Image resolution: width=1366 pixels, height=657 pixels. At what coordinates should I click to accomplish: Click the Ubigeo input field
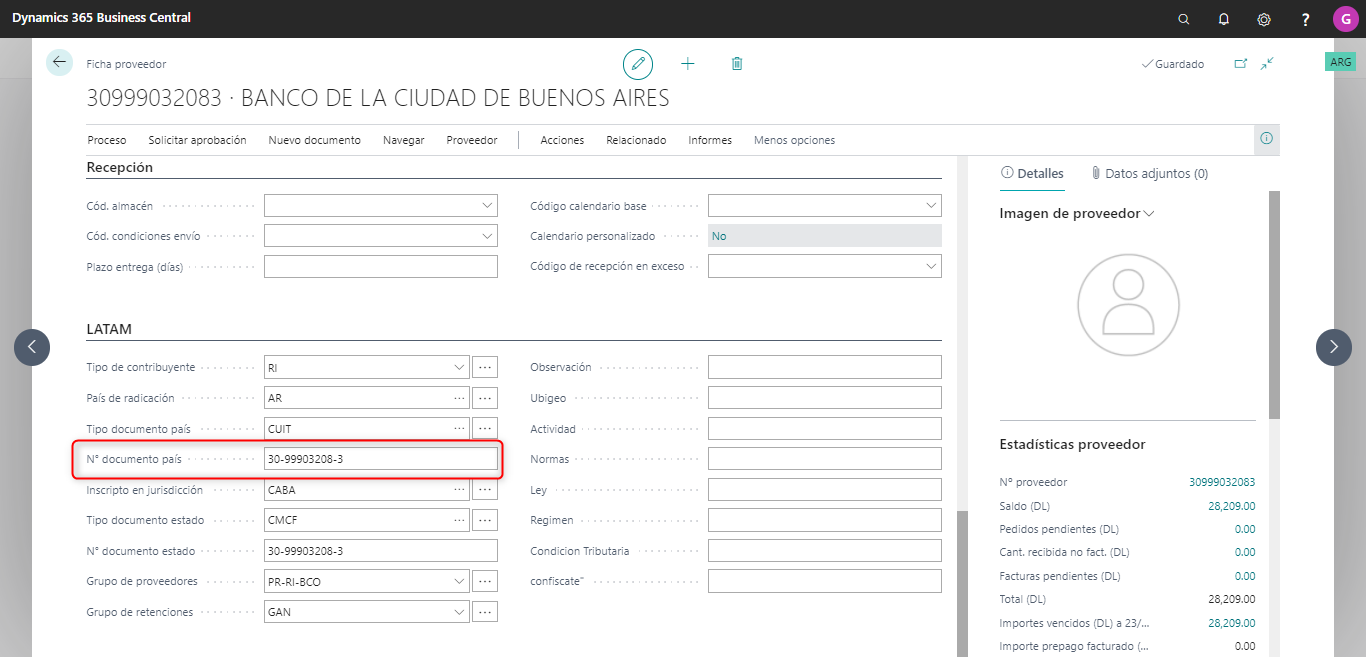point(825,398)
